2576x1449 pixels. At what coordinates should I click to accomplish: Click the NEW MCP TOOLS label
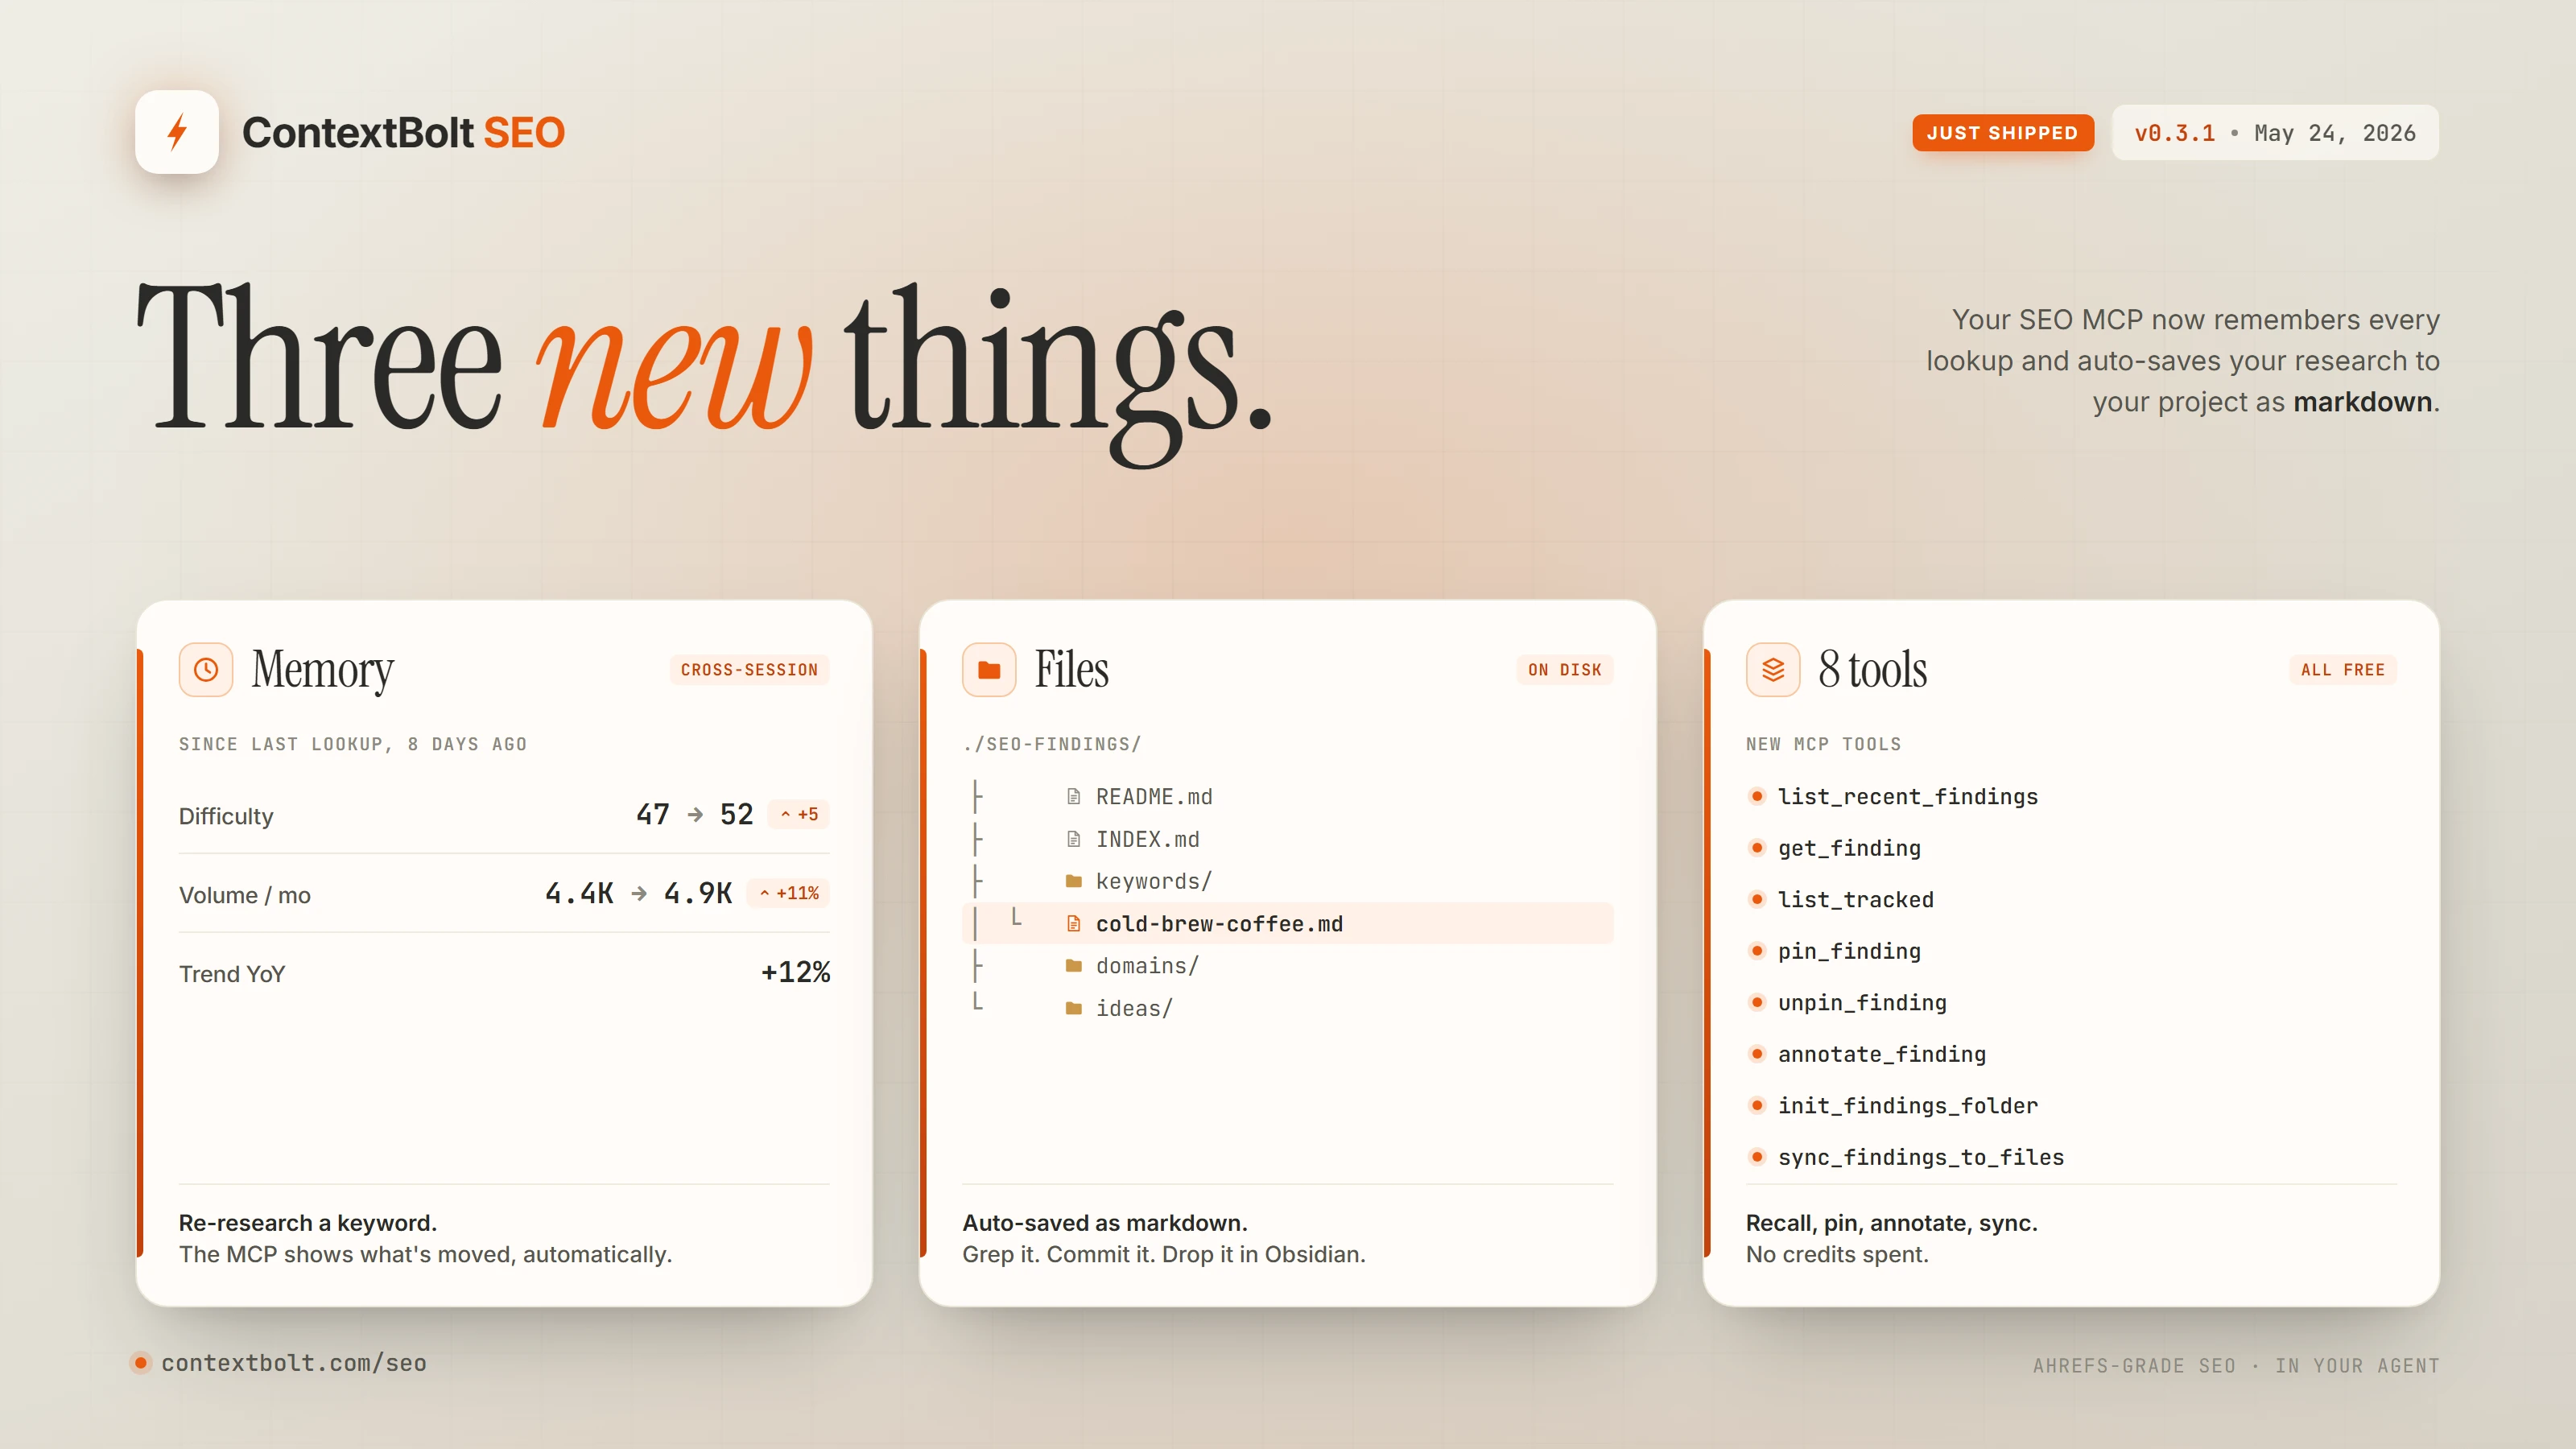pos(1823,744)
